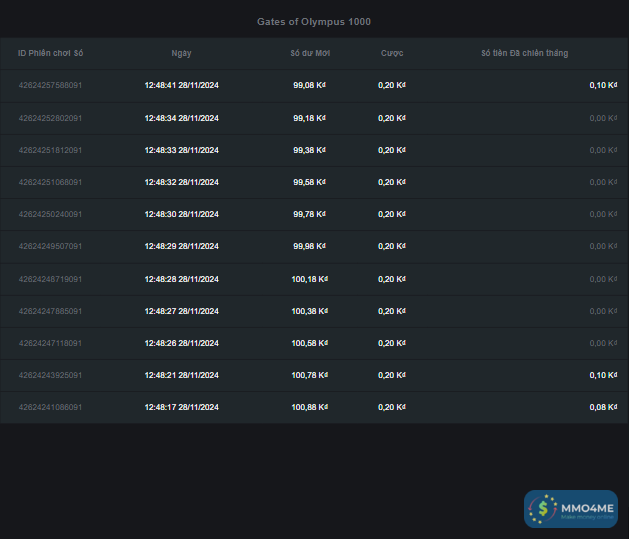Open the session ID in the 12:48:17 row
Image resolution: width=629 pixels, height=539 pixels.
50,407
